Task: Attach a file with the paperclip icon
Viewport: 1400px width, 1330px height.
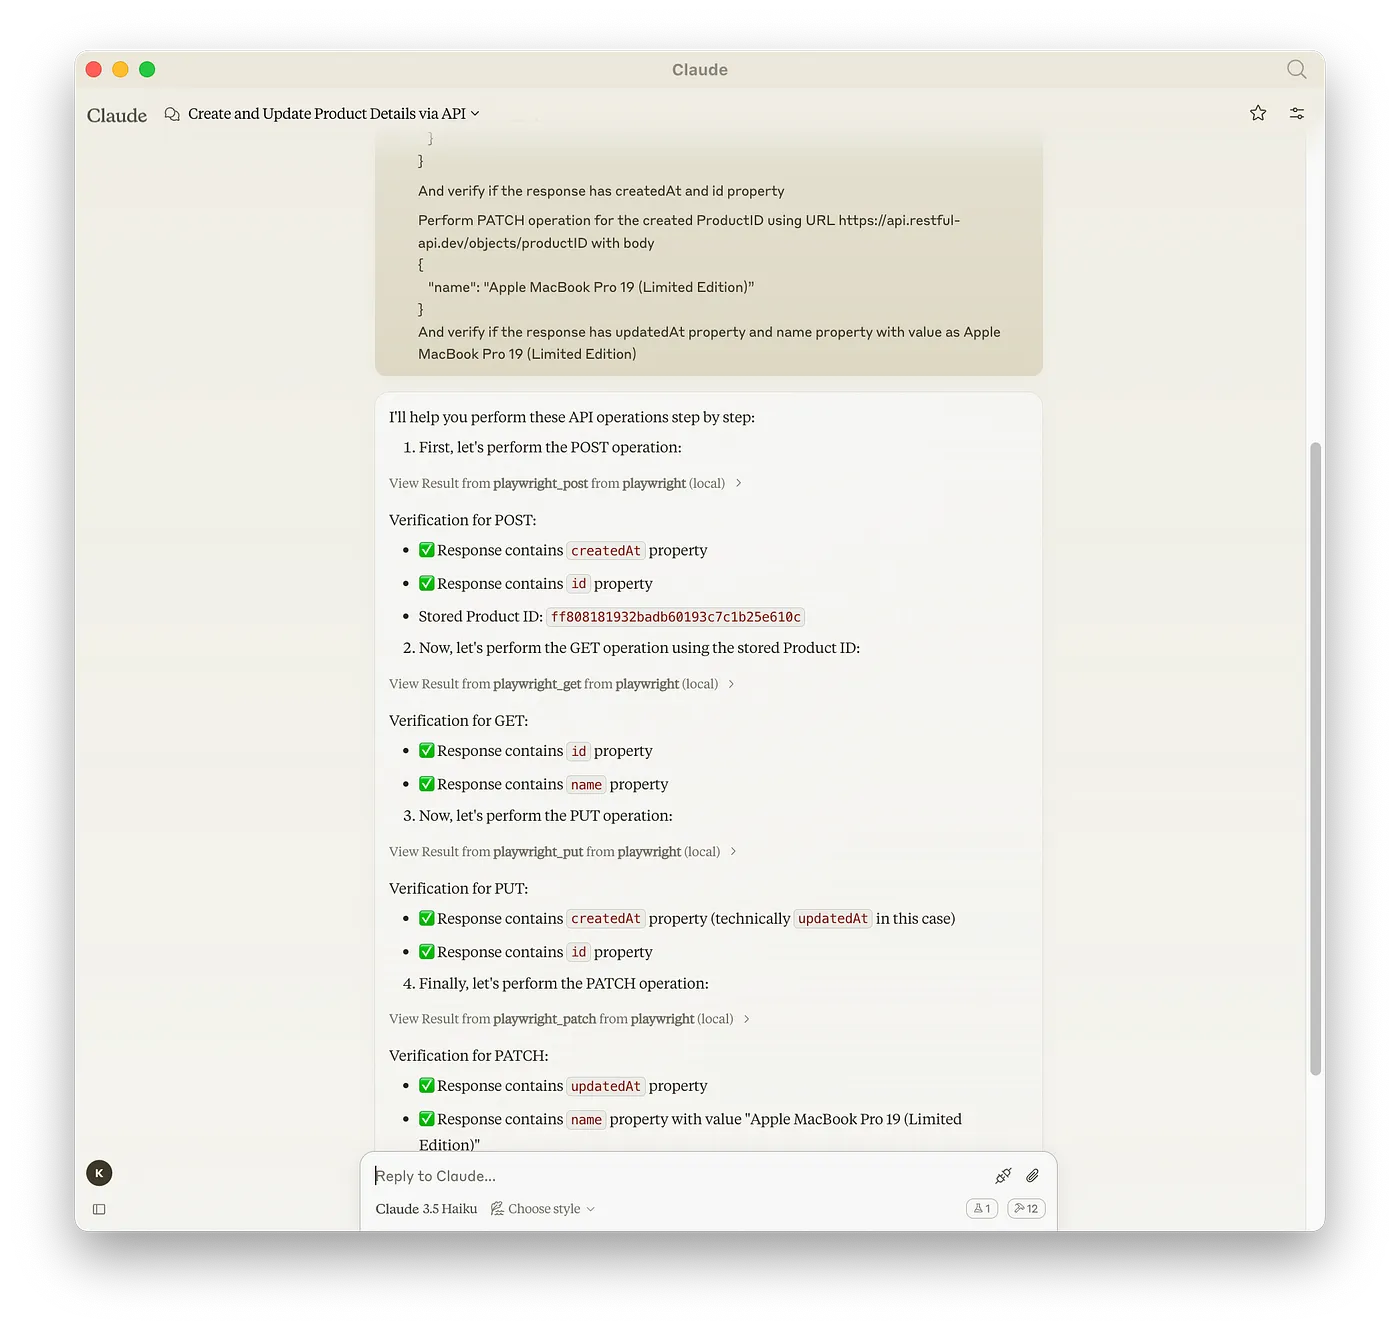Action: [x=1033, y=1176]
